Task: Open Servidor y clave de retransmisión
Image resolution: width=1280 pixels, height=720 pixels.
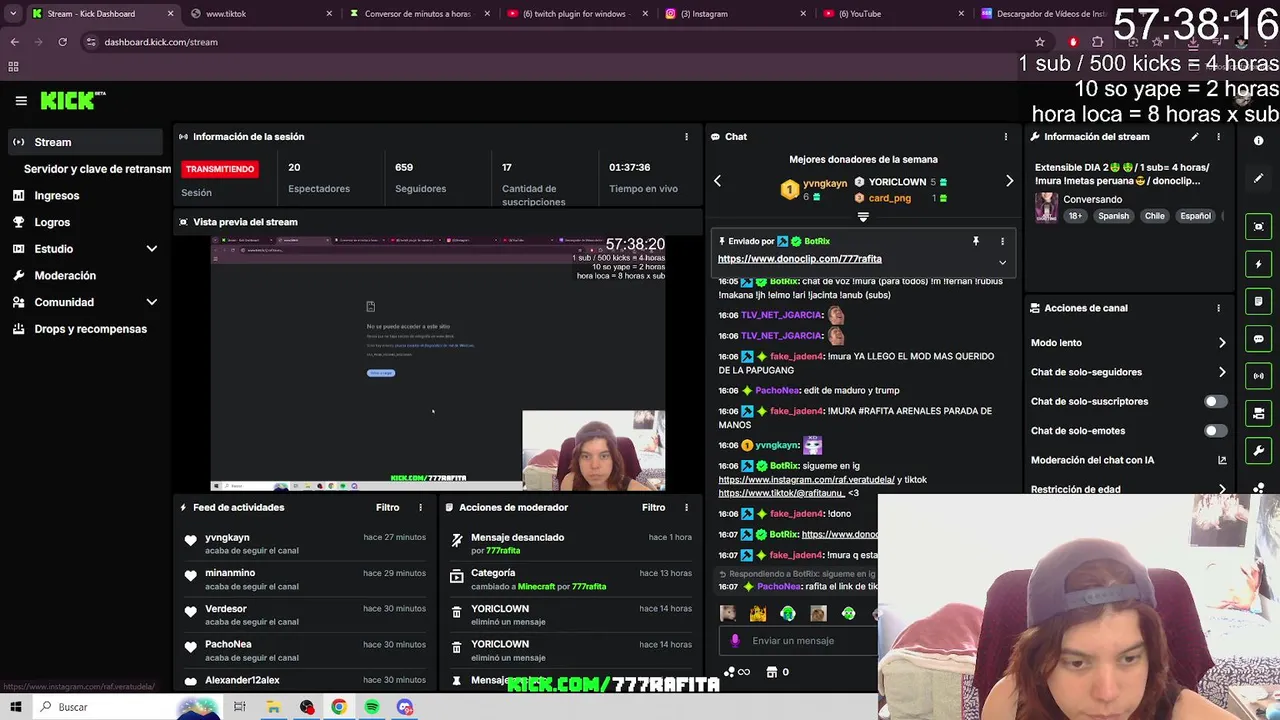Action: tap(97, 169)
